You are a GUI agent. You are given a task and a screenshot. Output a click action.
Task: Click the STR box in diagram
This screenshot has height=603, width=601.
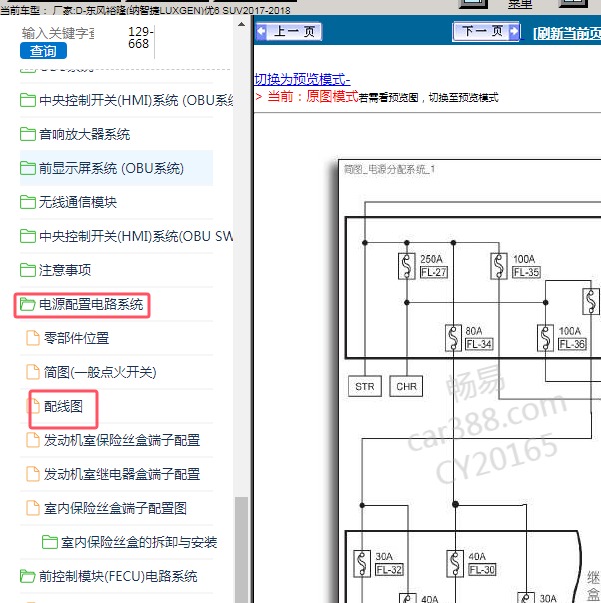tap(365, 386)
